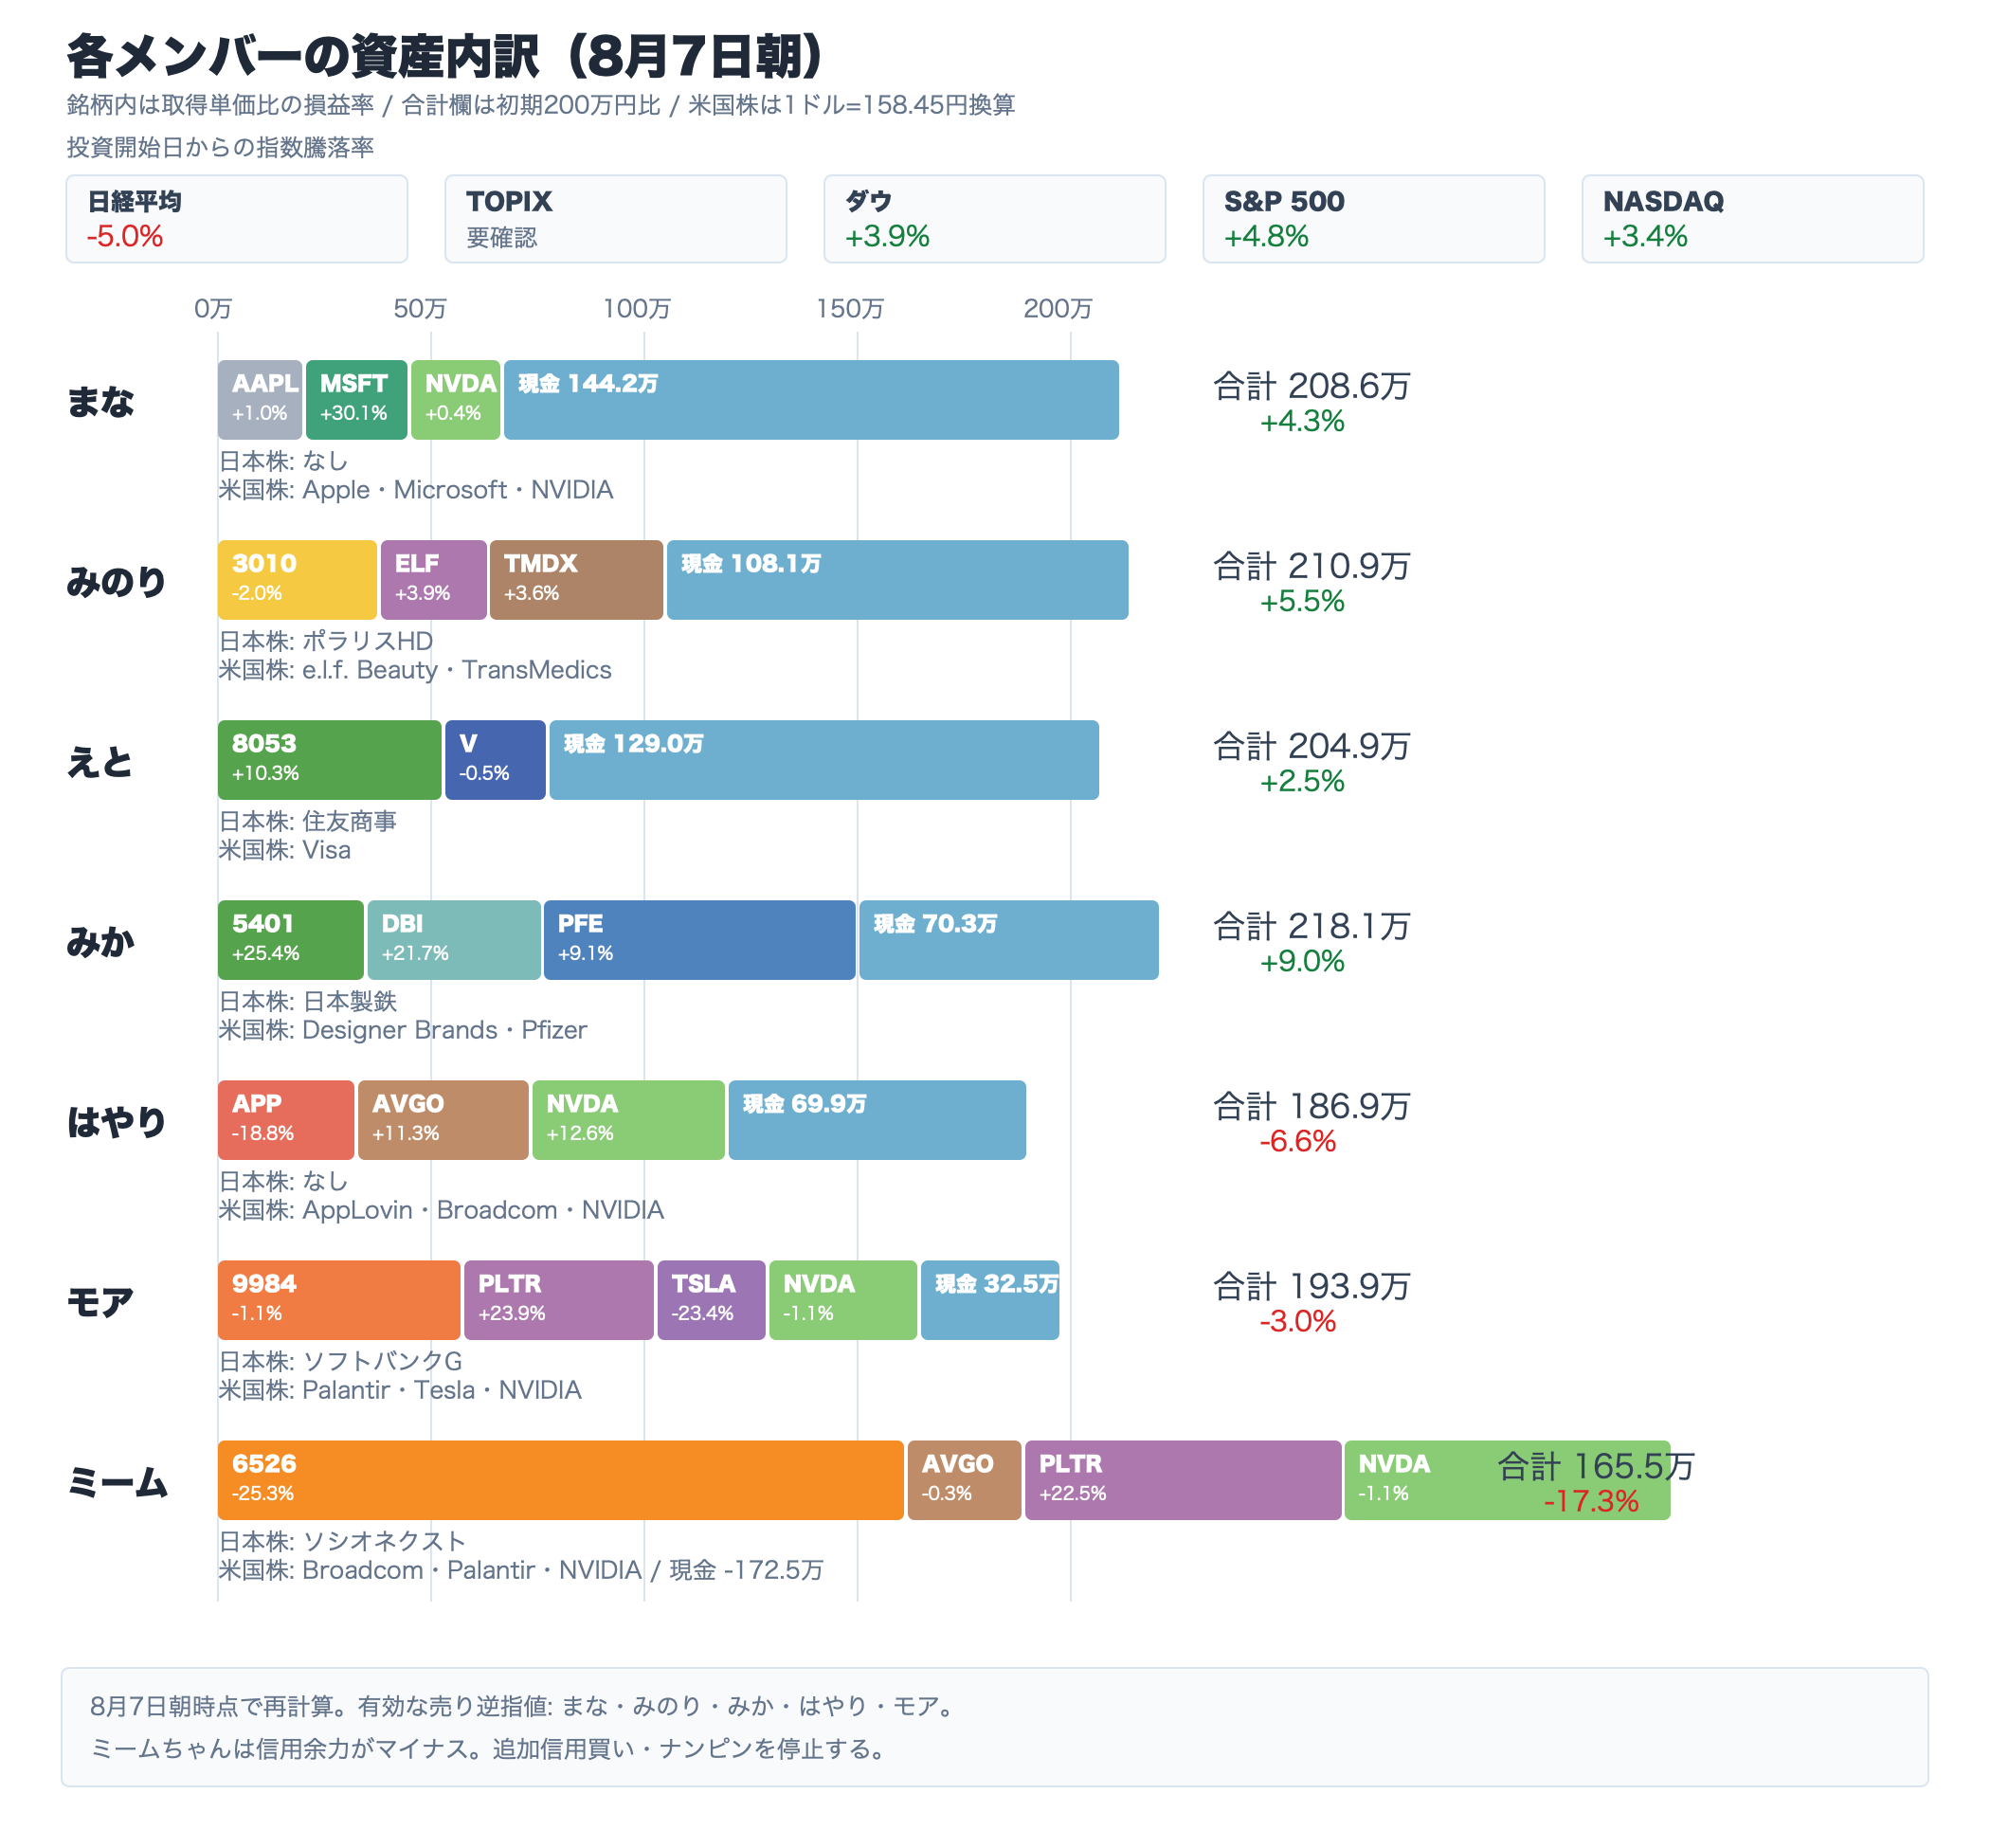Select the PFE +9.1% bar segment

(700, 940)
